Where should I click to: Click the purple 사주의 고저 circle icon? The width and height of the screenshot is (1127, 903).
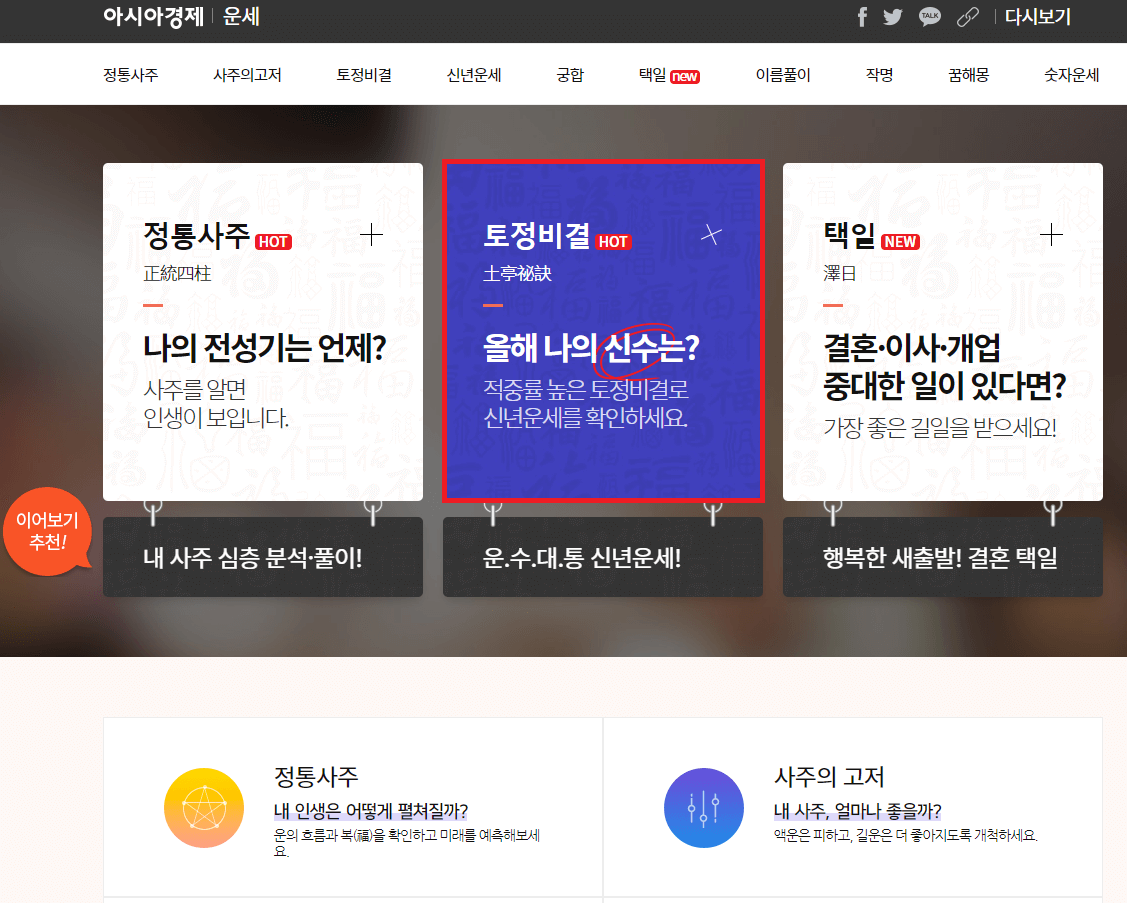[x=704, y=808]
